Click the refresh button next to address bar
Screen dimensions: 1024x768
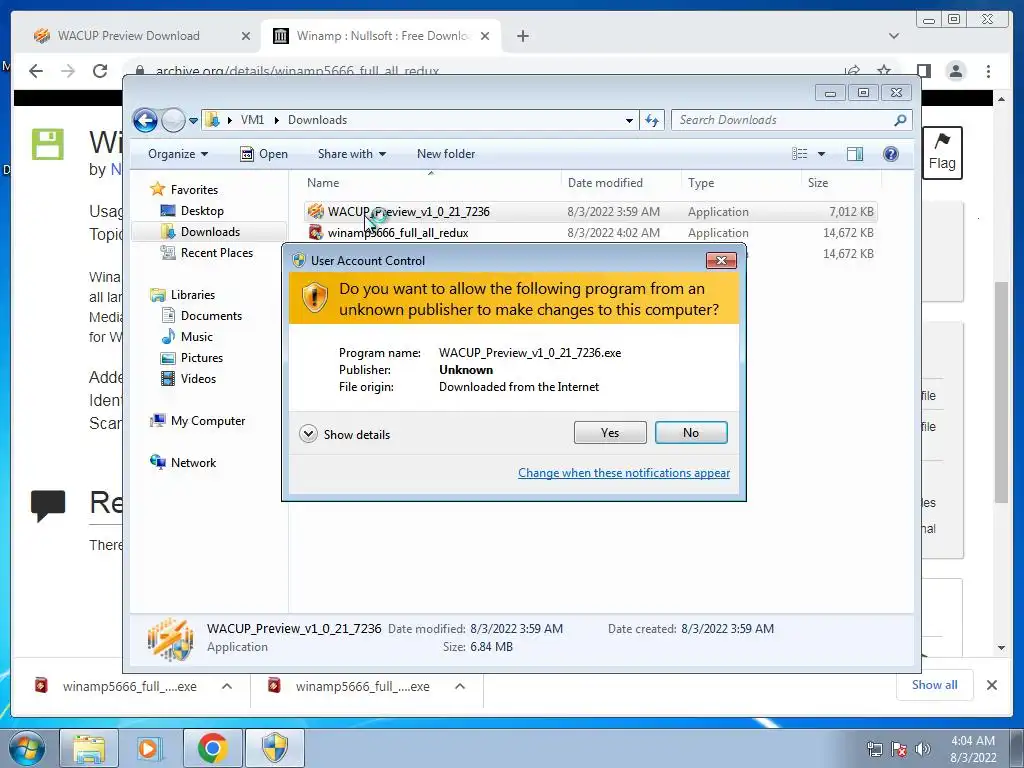tap(652, 120)
